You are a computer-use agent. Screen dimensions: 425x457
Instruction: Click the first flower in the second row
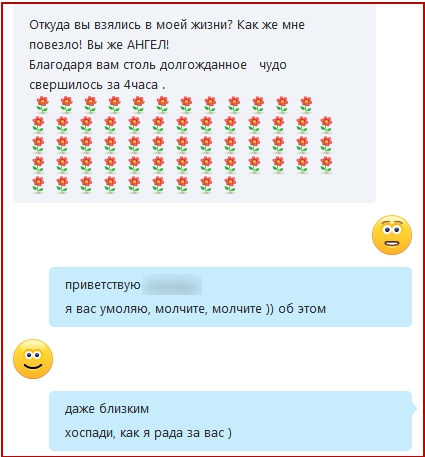coord(38,125)
